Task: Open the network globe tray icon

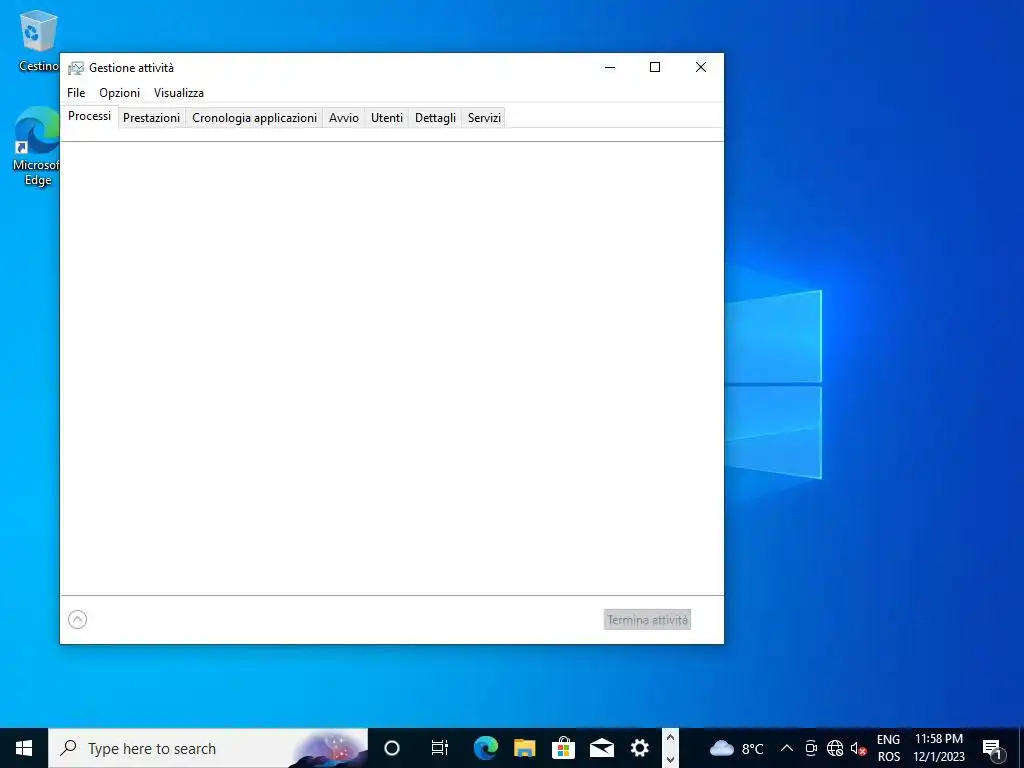Action: point(835,748)
